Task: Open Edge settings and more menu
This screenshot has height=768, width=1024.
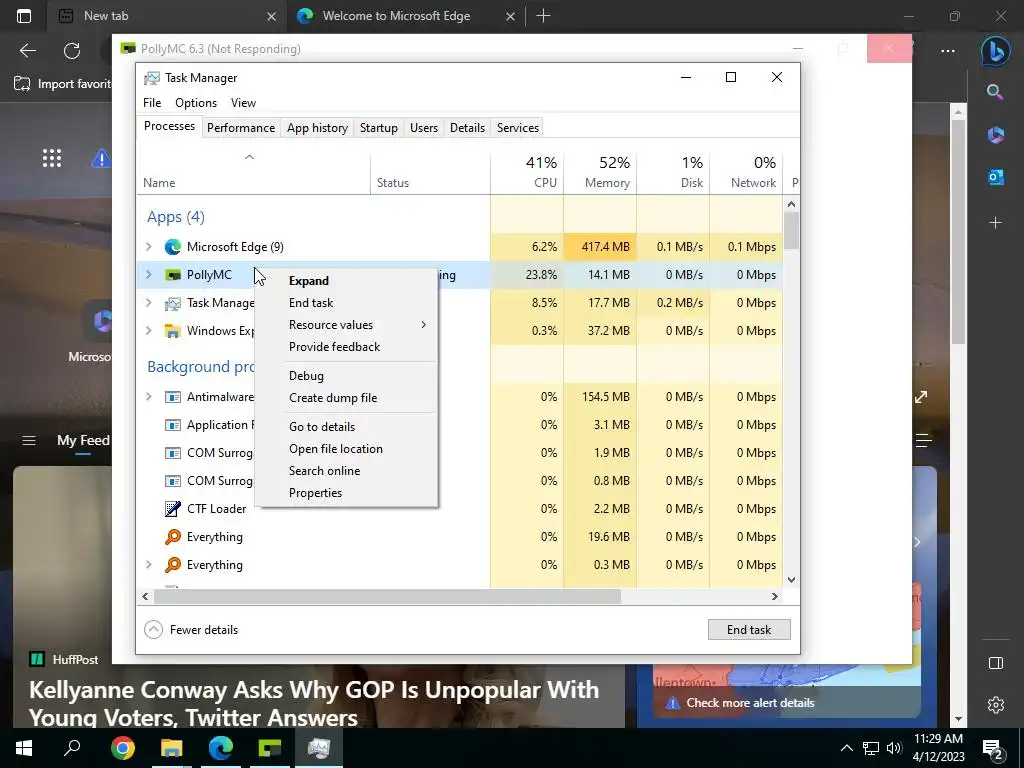Action: click(x=948, y=51)
